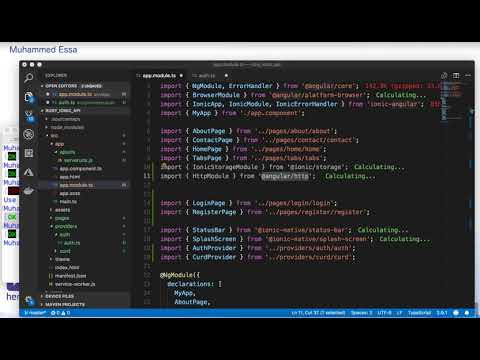Open the Azure view icon

point(29,172)
